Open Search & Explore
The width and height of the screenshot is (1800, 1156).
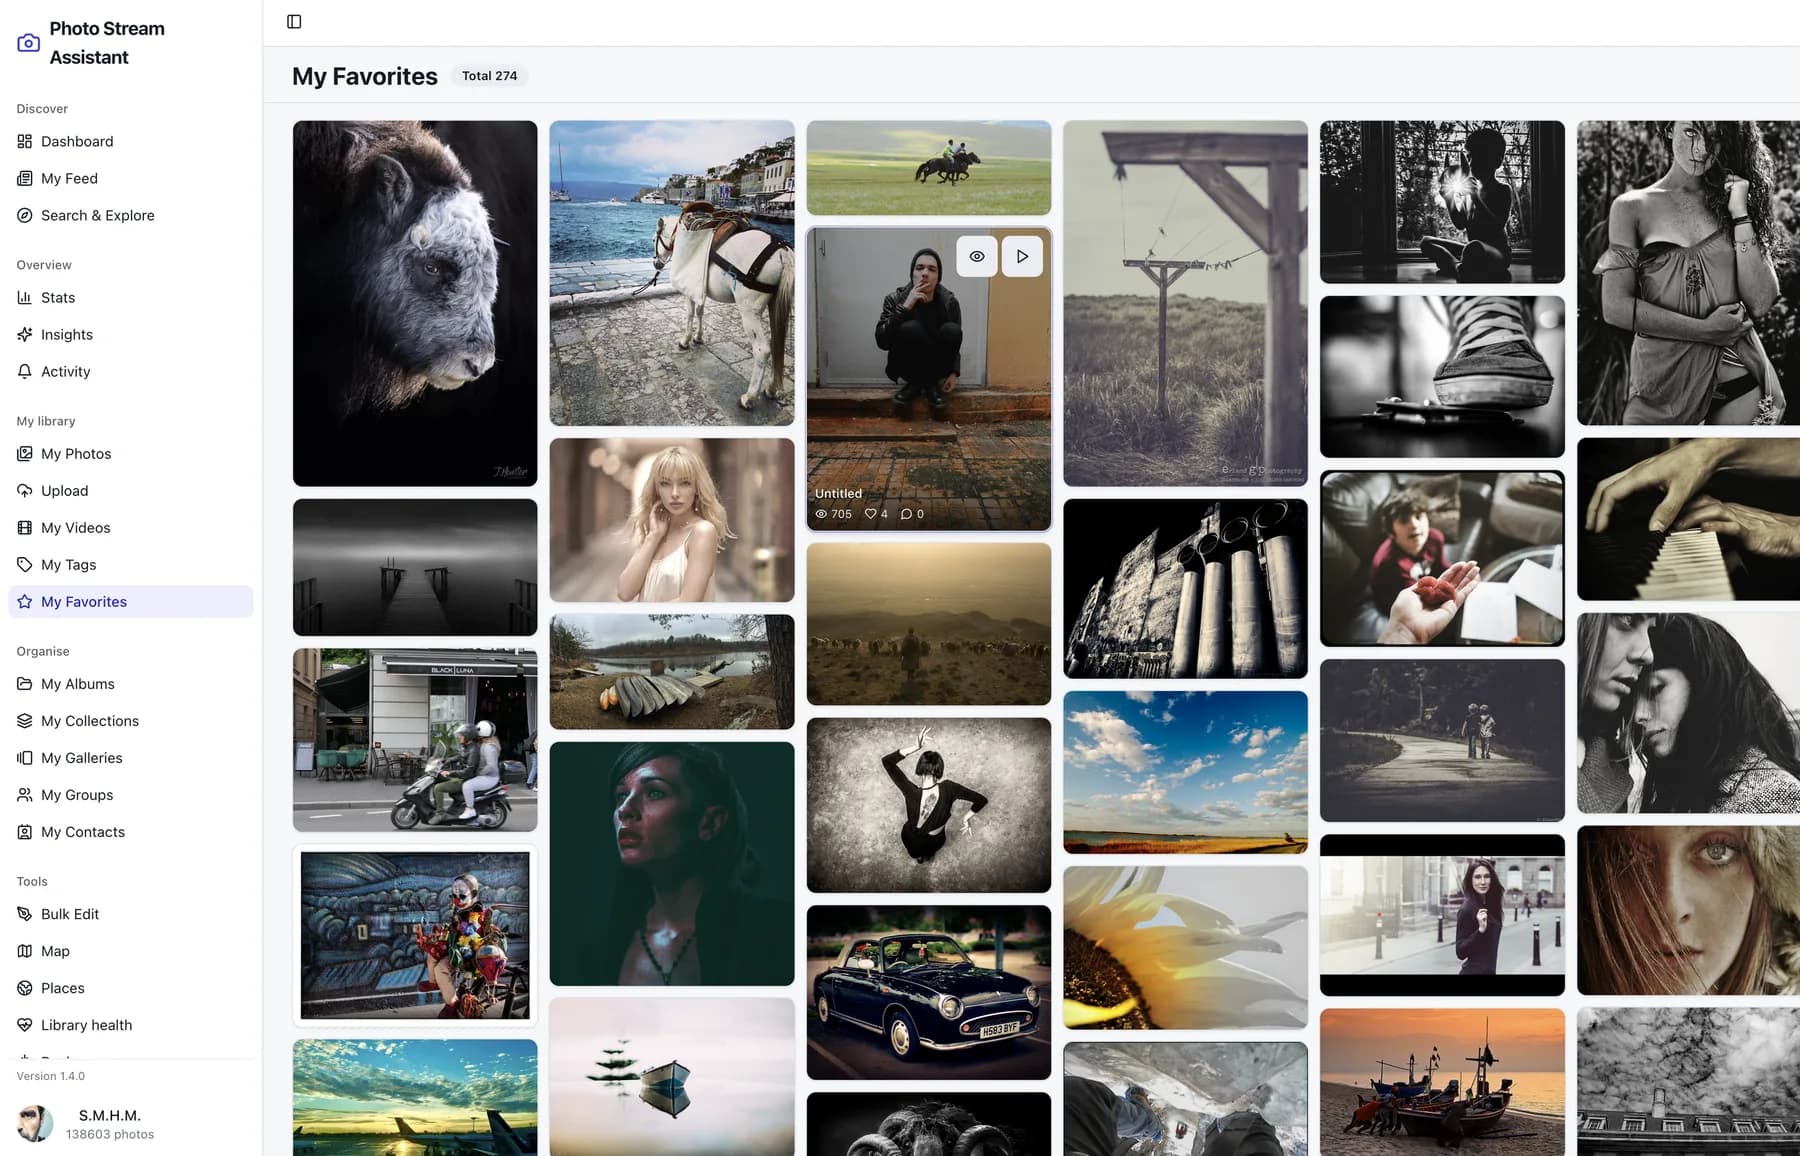[131, 215]
